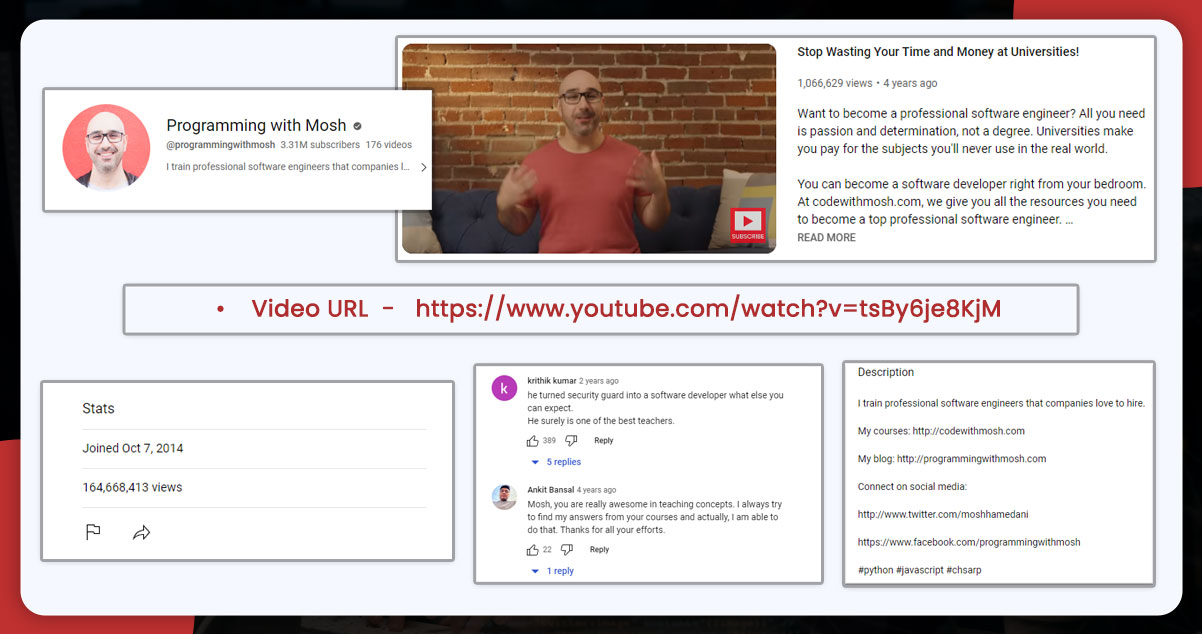
Task: Click the @programmingwithmosh handle
Action: pos(220,145)
